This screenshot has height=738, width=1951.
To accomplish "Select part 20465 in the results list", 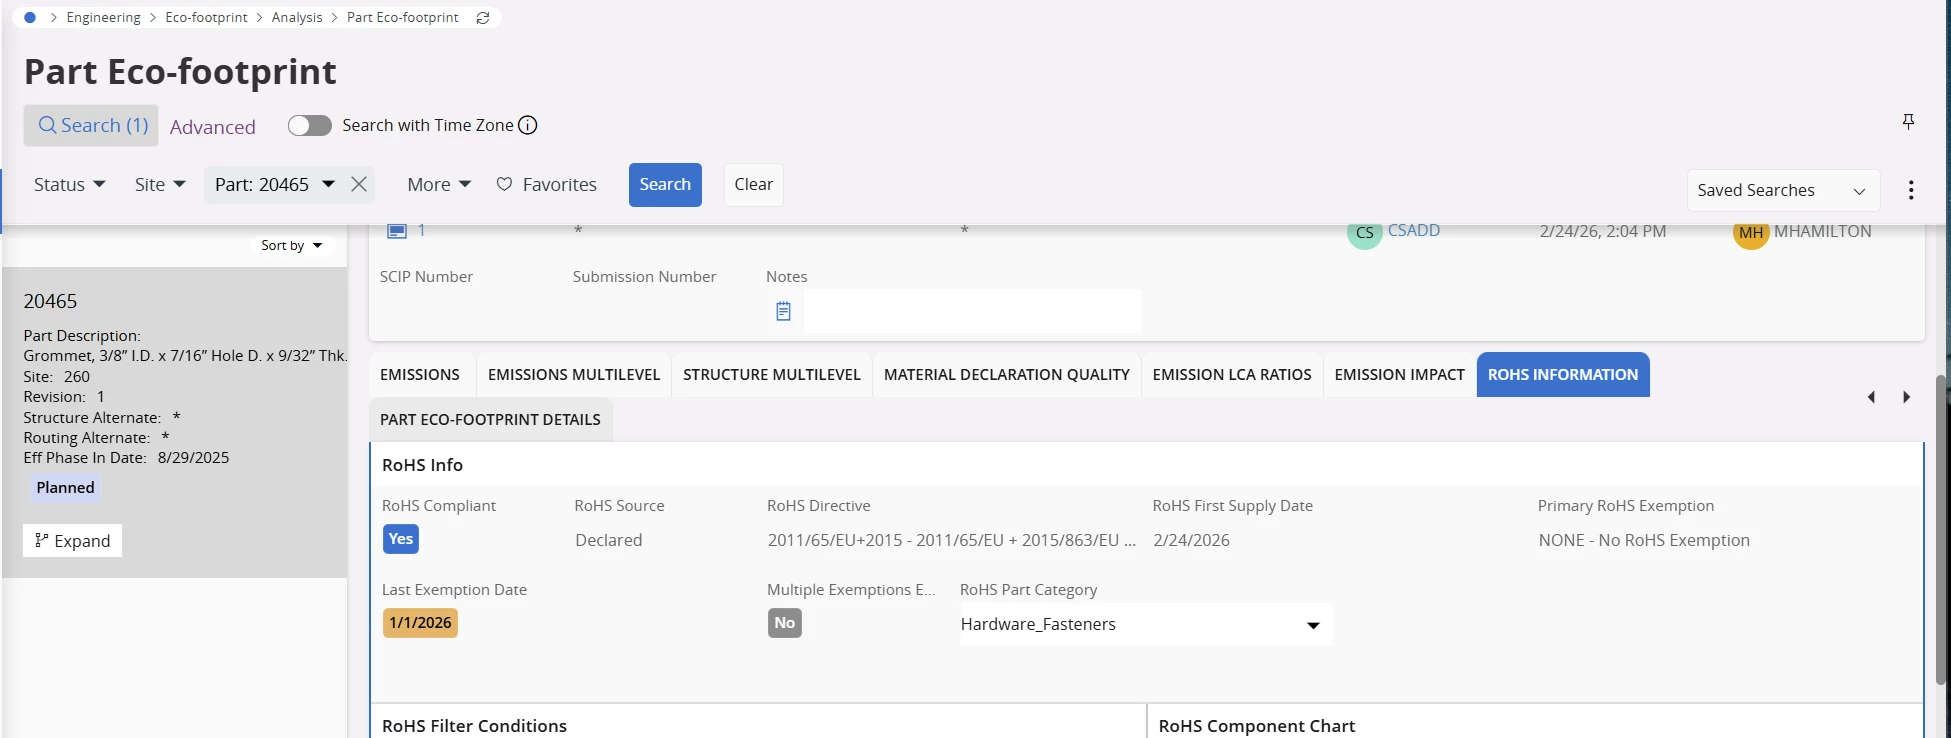I will click(175, 422).
